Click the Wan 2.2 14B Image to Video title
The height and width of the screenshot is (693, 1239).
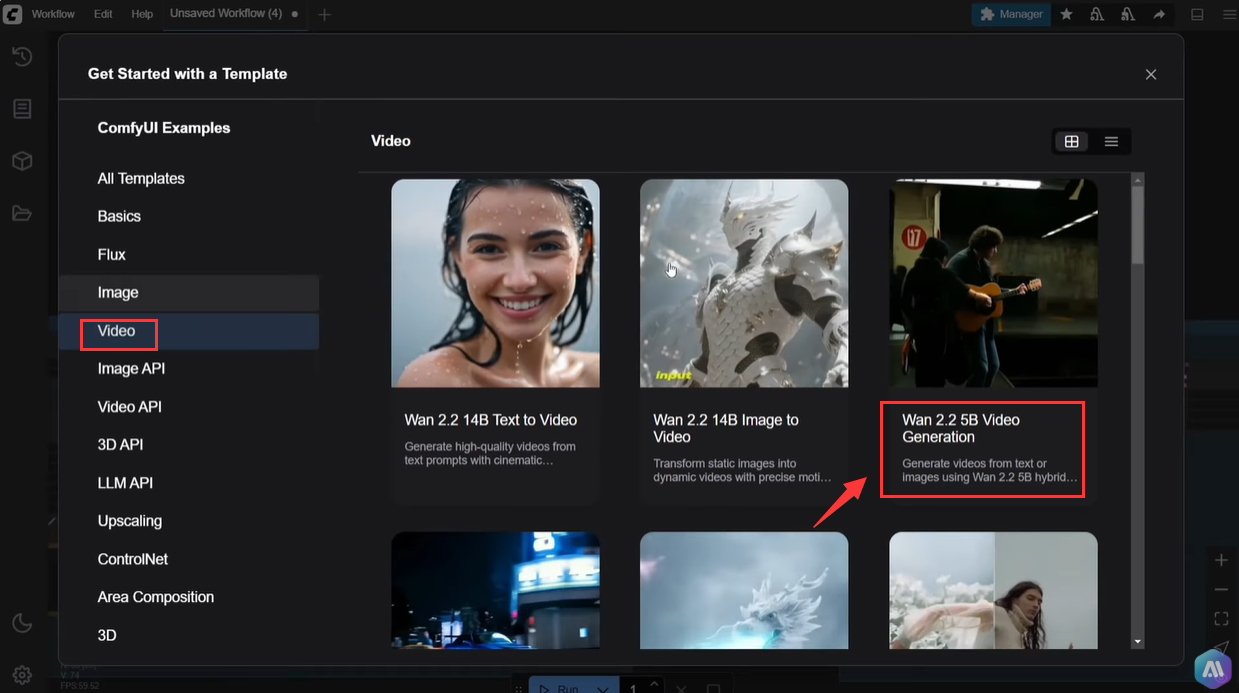coord(726,428)
